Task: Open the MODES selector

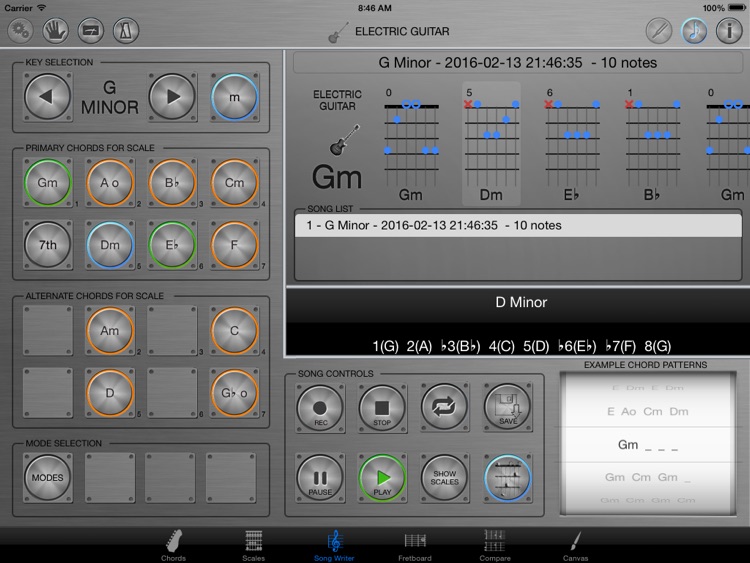Action: coord(47,477)
